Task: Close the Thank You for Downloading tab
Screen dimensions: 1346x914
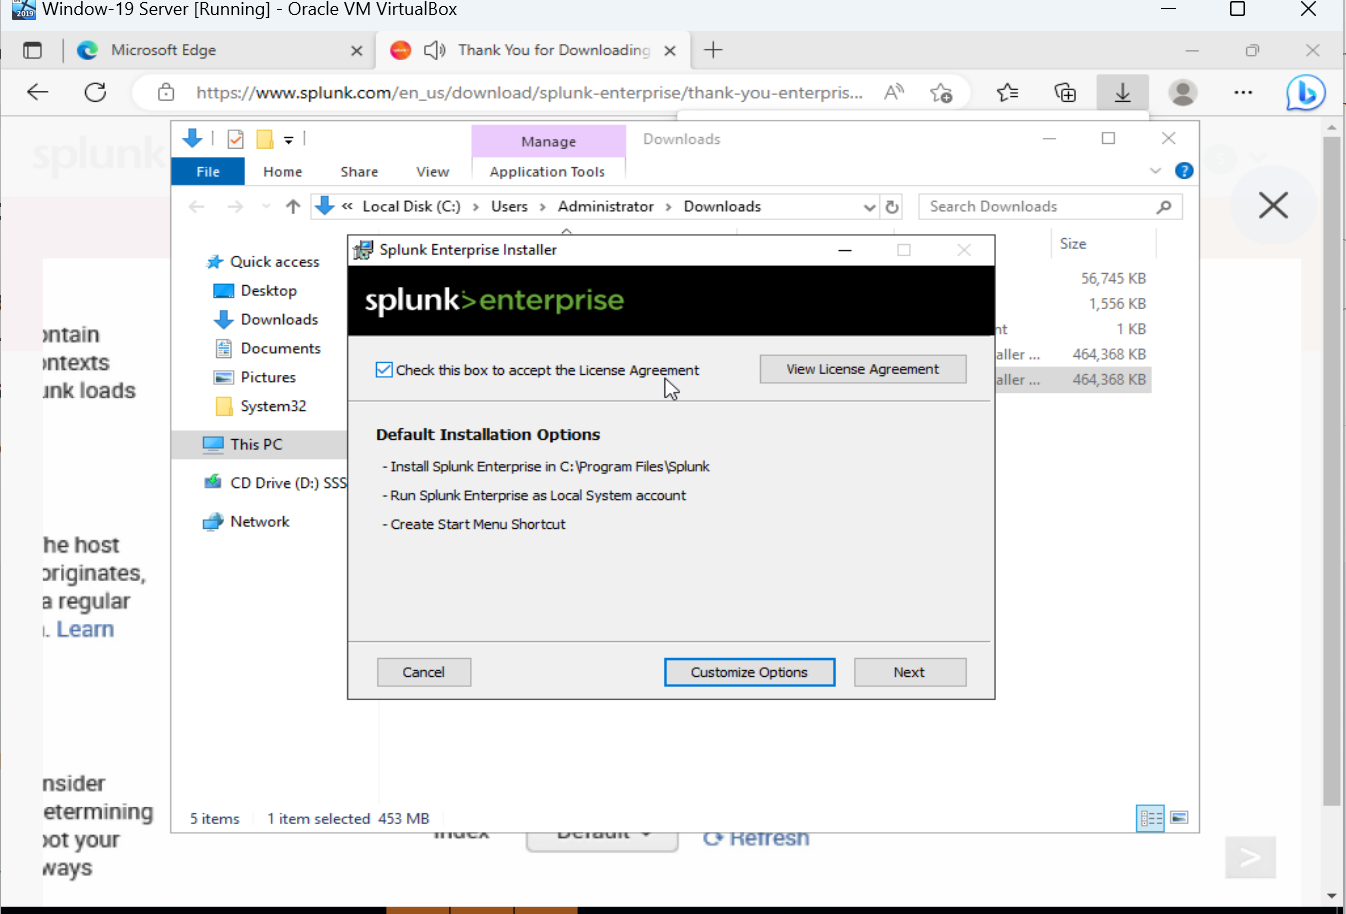Action: pos(670,50)
